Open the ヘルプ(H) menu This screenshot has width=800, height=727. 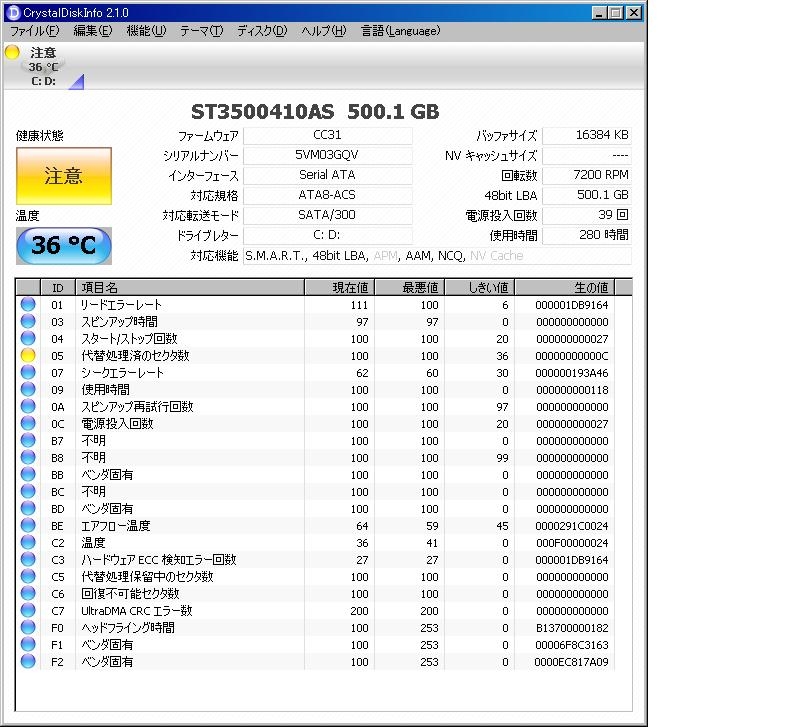[x=323, y=31]
